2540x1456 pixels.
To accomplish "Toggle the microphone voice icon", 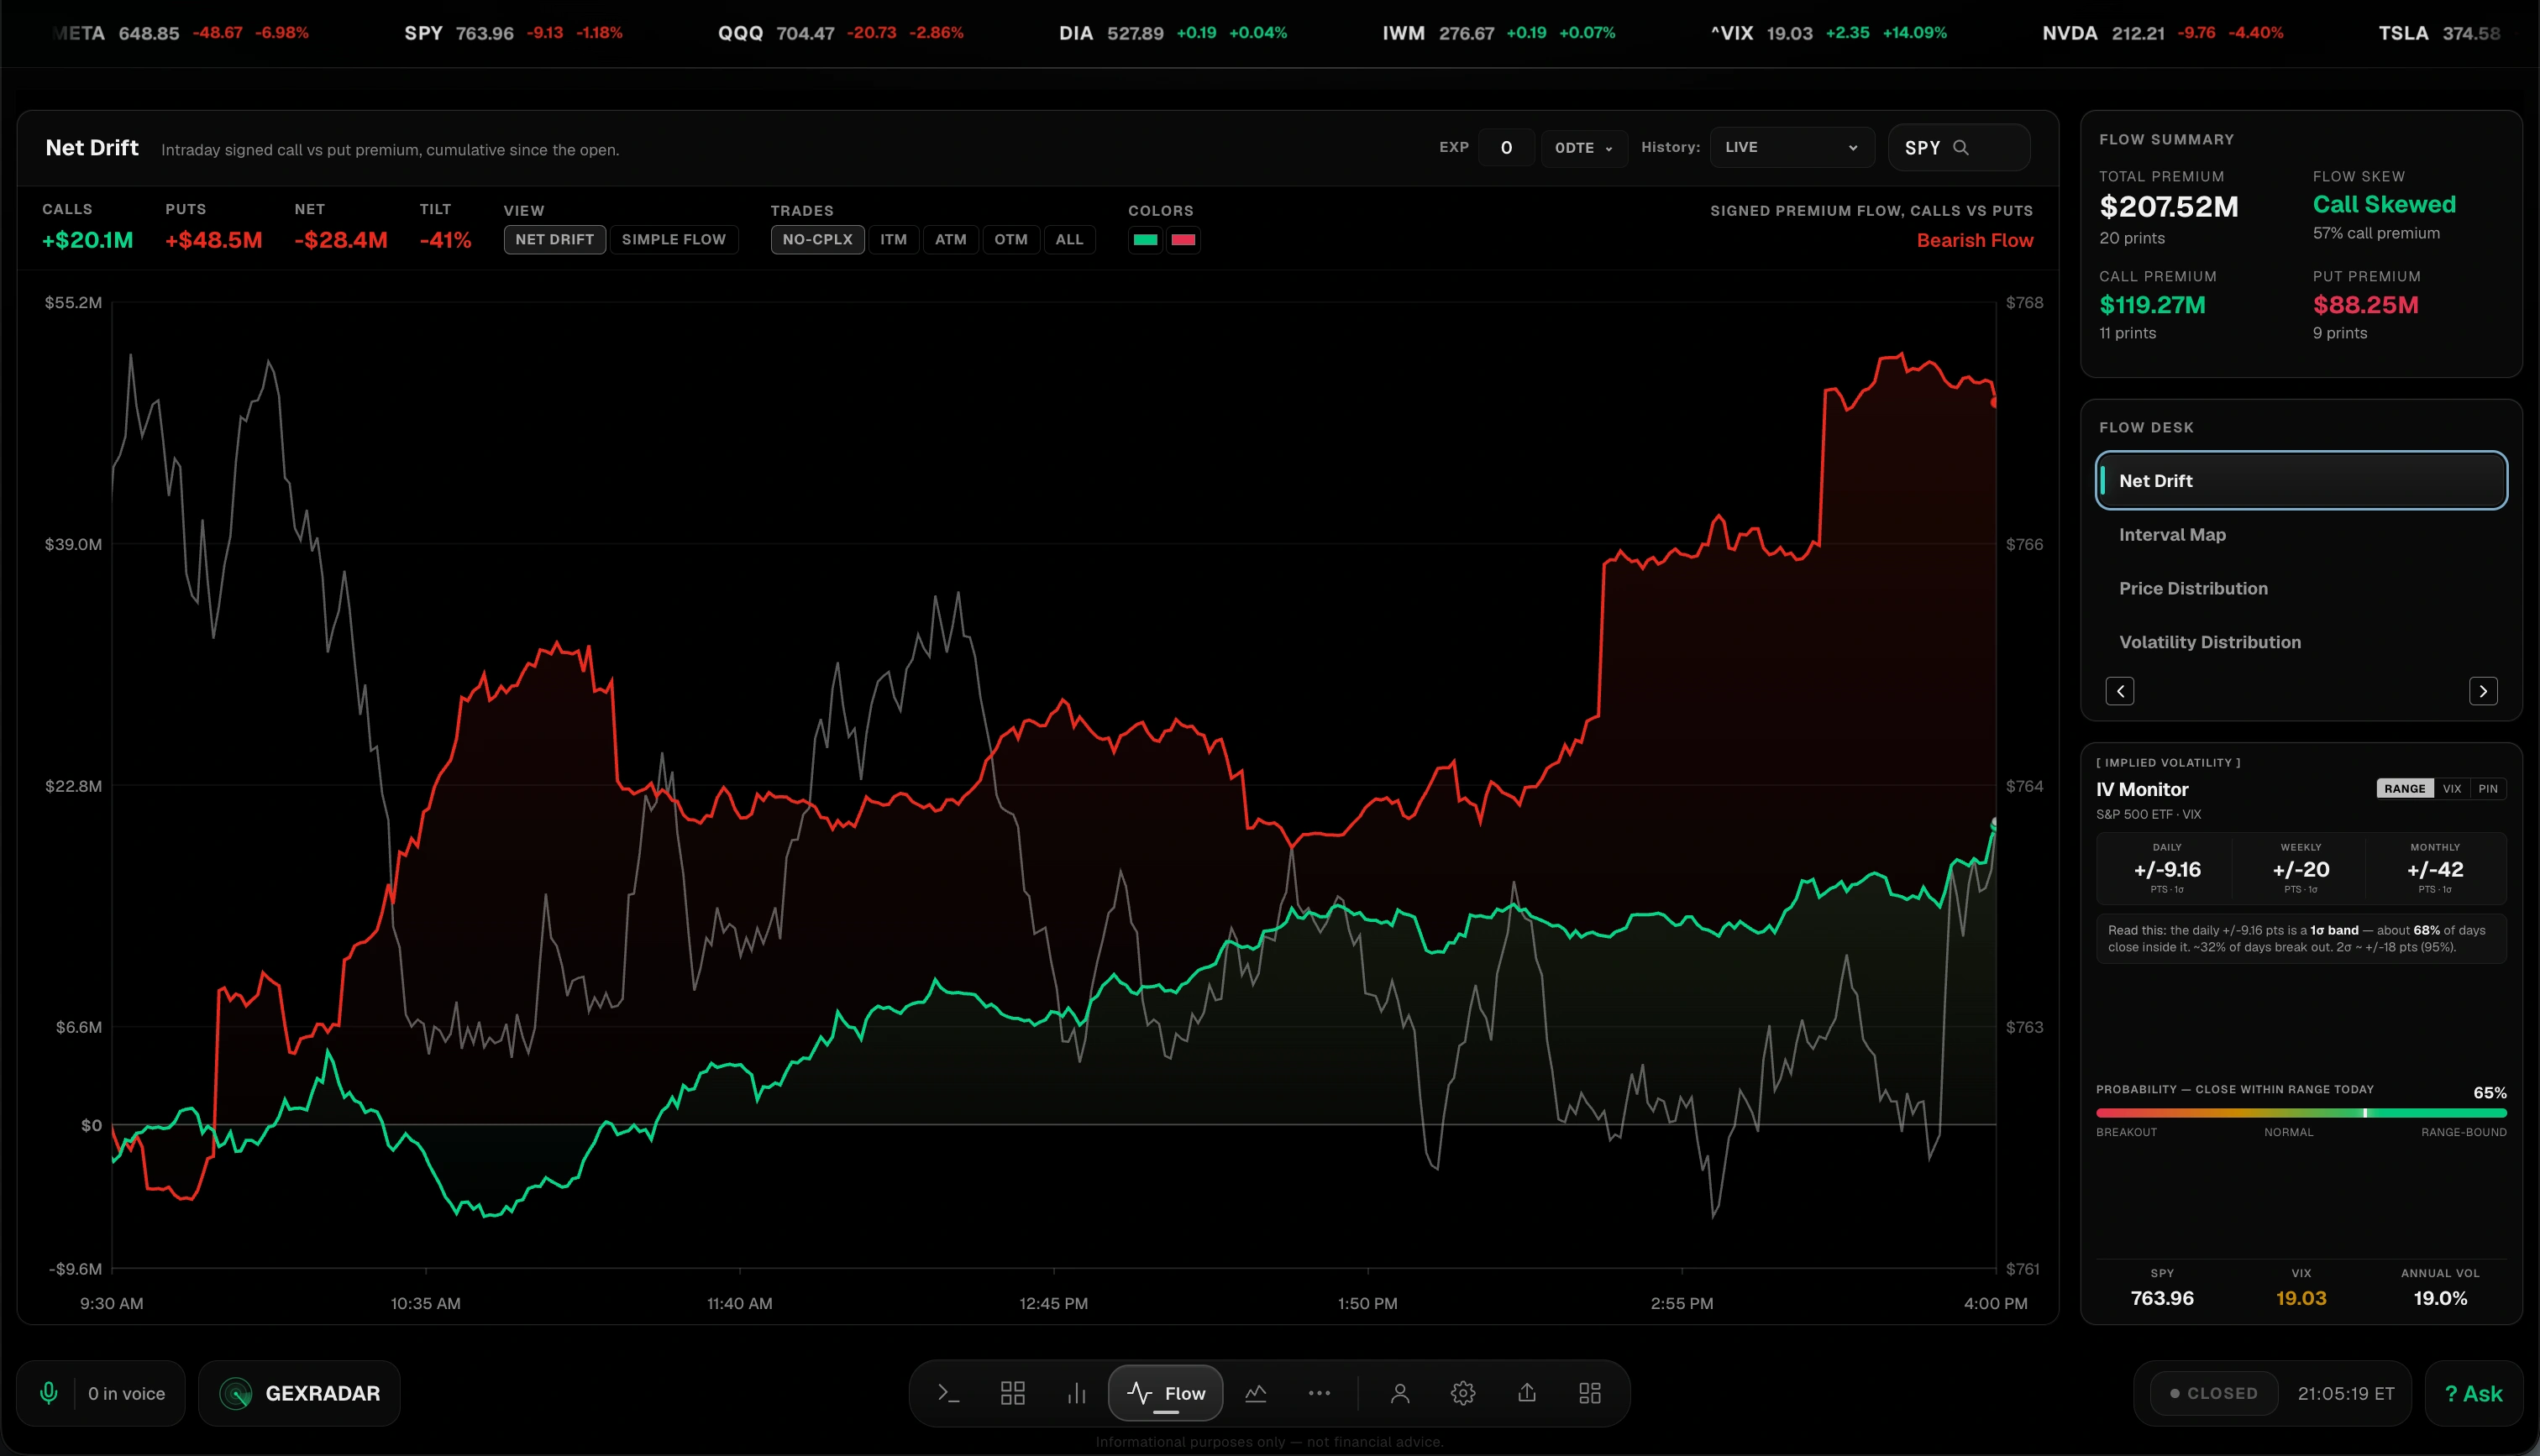I will [48, 1393].
